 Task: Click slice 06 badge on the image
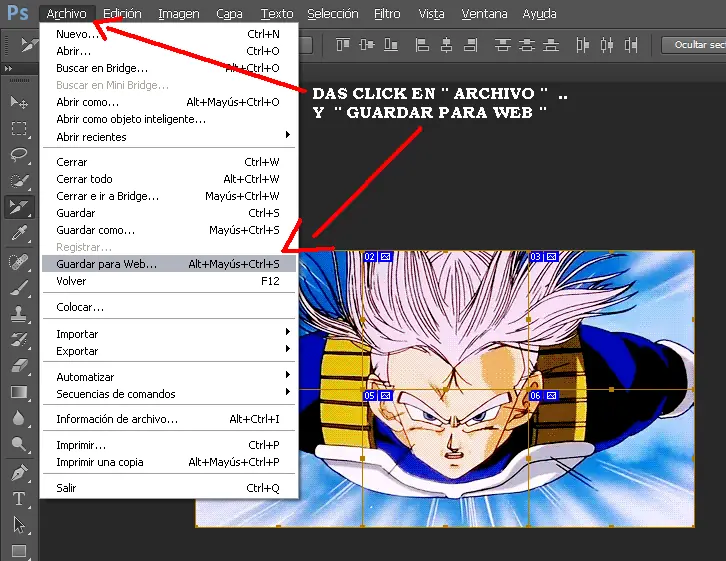click(544, 395)
